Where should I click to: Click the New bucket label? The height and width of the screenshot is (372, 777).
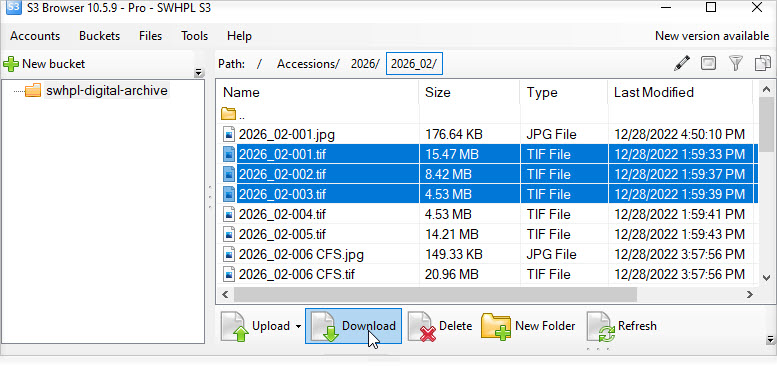54,64
